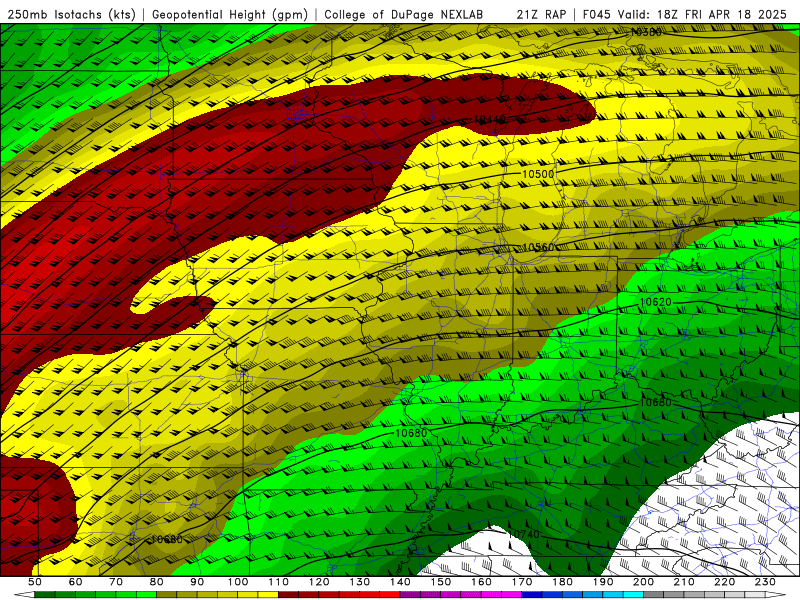Image resolution: width=800 pixels, height=600 pixels.
Task: Click the 210 value on the color scale
Action: [x=684, y=582]
